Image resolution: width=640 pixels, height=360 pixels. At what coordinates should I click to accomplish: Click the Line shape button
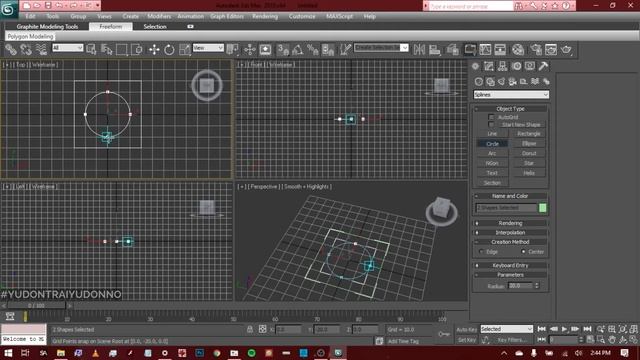pyautogui.click(x=492, y=134)
